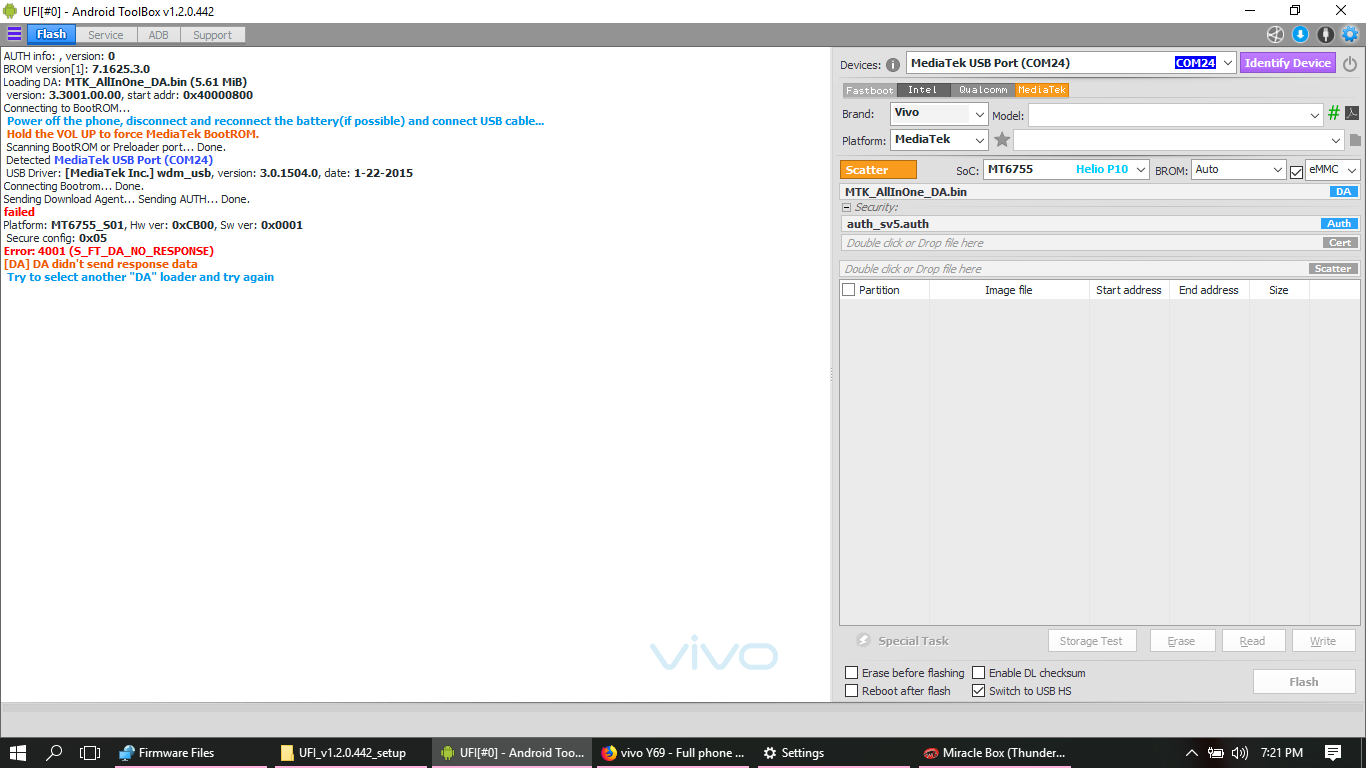Click the Erase button
Screen dimensions: 1366x768
click(x=1182, y=641)
